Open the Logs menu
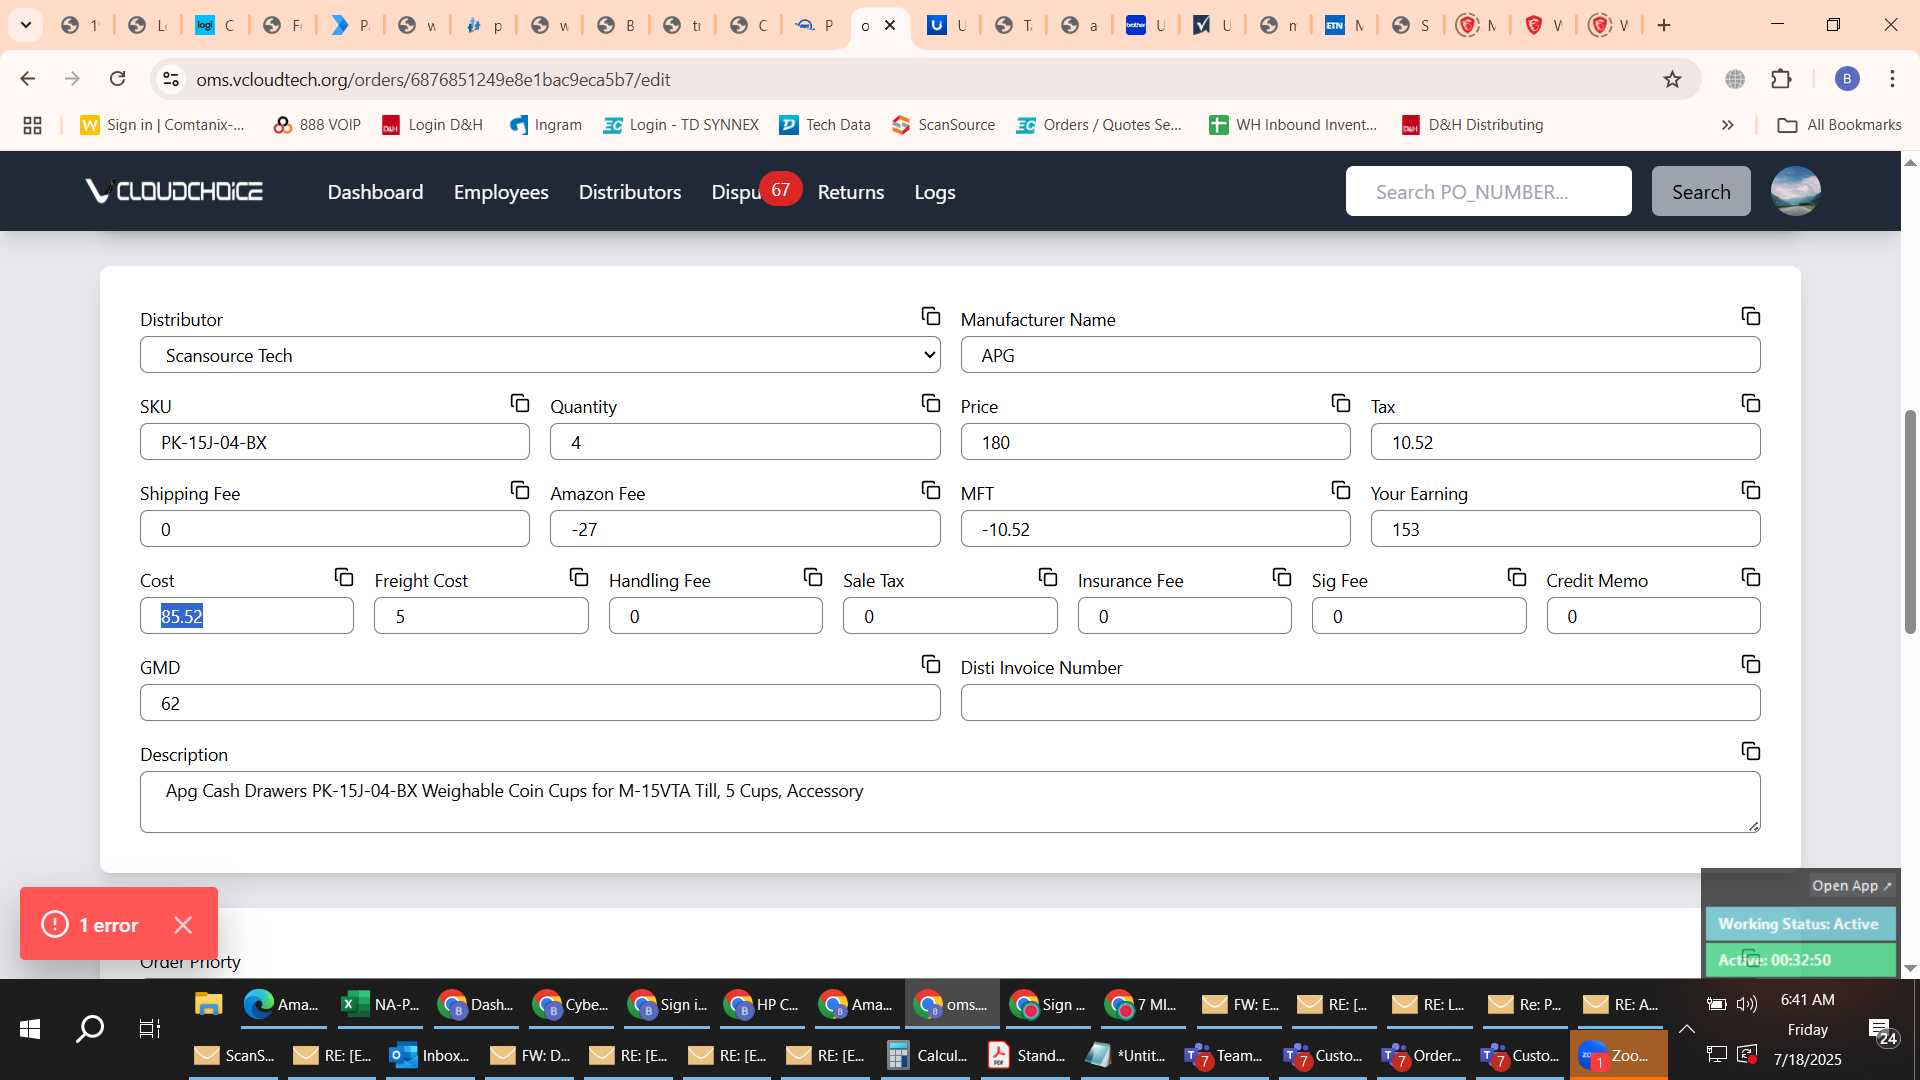The height and width of the screenshot is (1080, 1920). coord(935,192)
